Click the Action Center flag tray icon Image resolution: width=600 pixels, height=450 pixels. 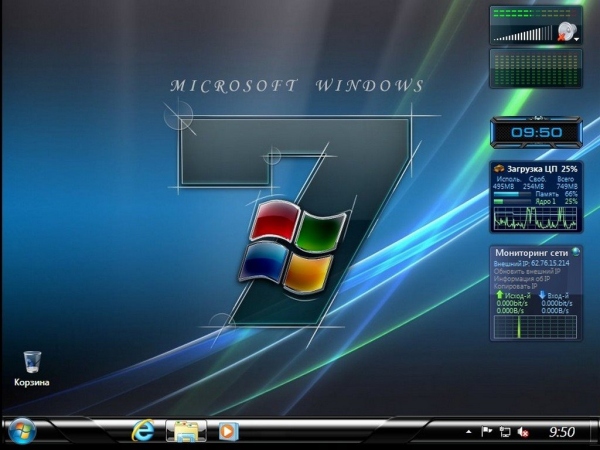coord(487,432)
